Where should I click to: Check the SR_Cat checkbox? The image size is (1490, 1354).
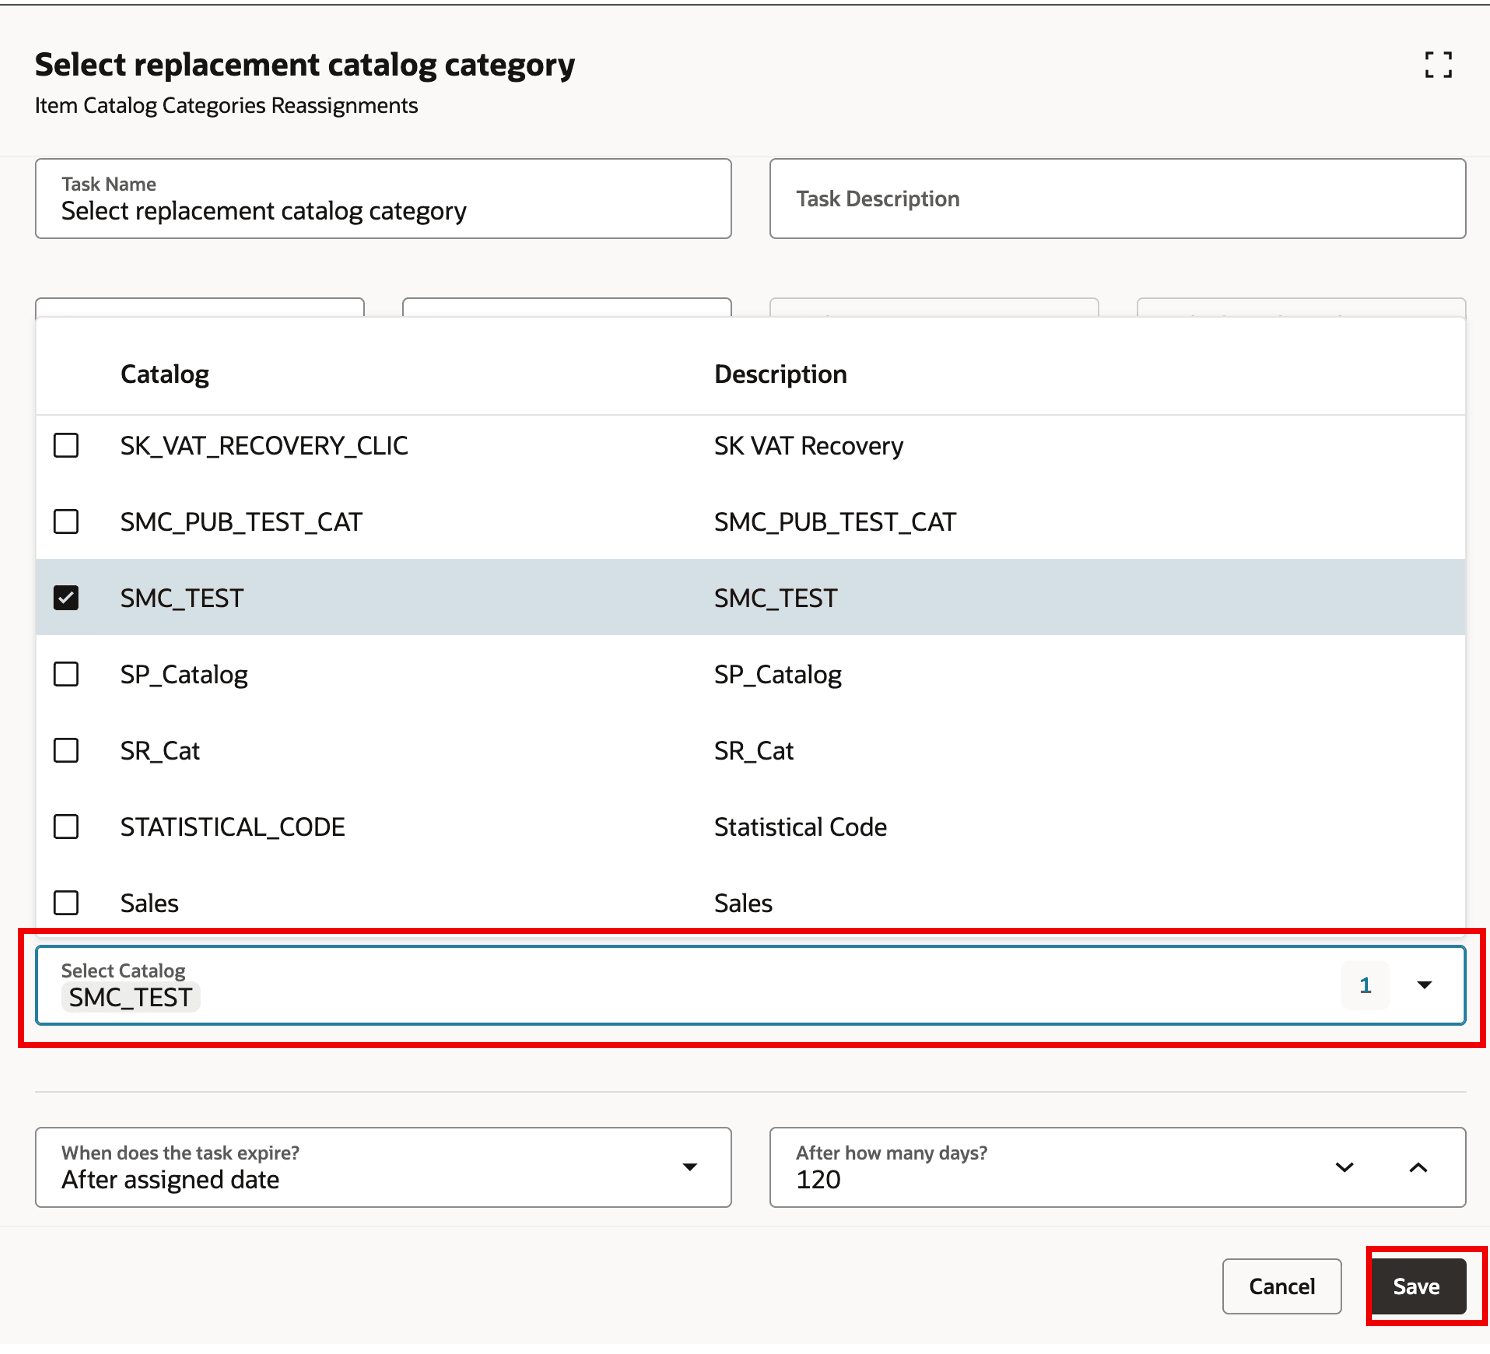point(67,750)
